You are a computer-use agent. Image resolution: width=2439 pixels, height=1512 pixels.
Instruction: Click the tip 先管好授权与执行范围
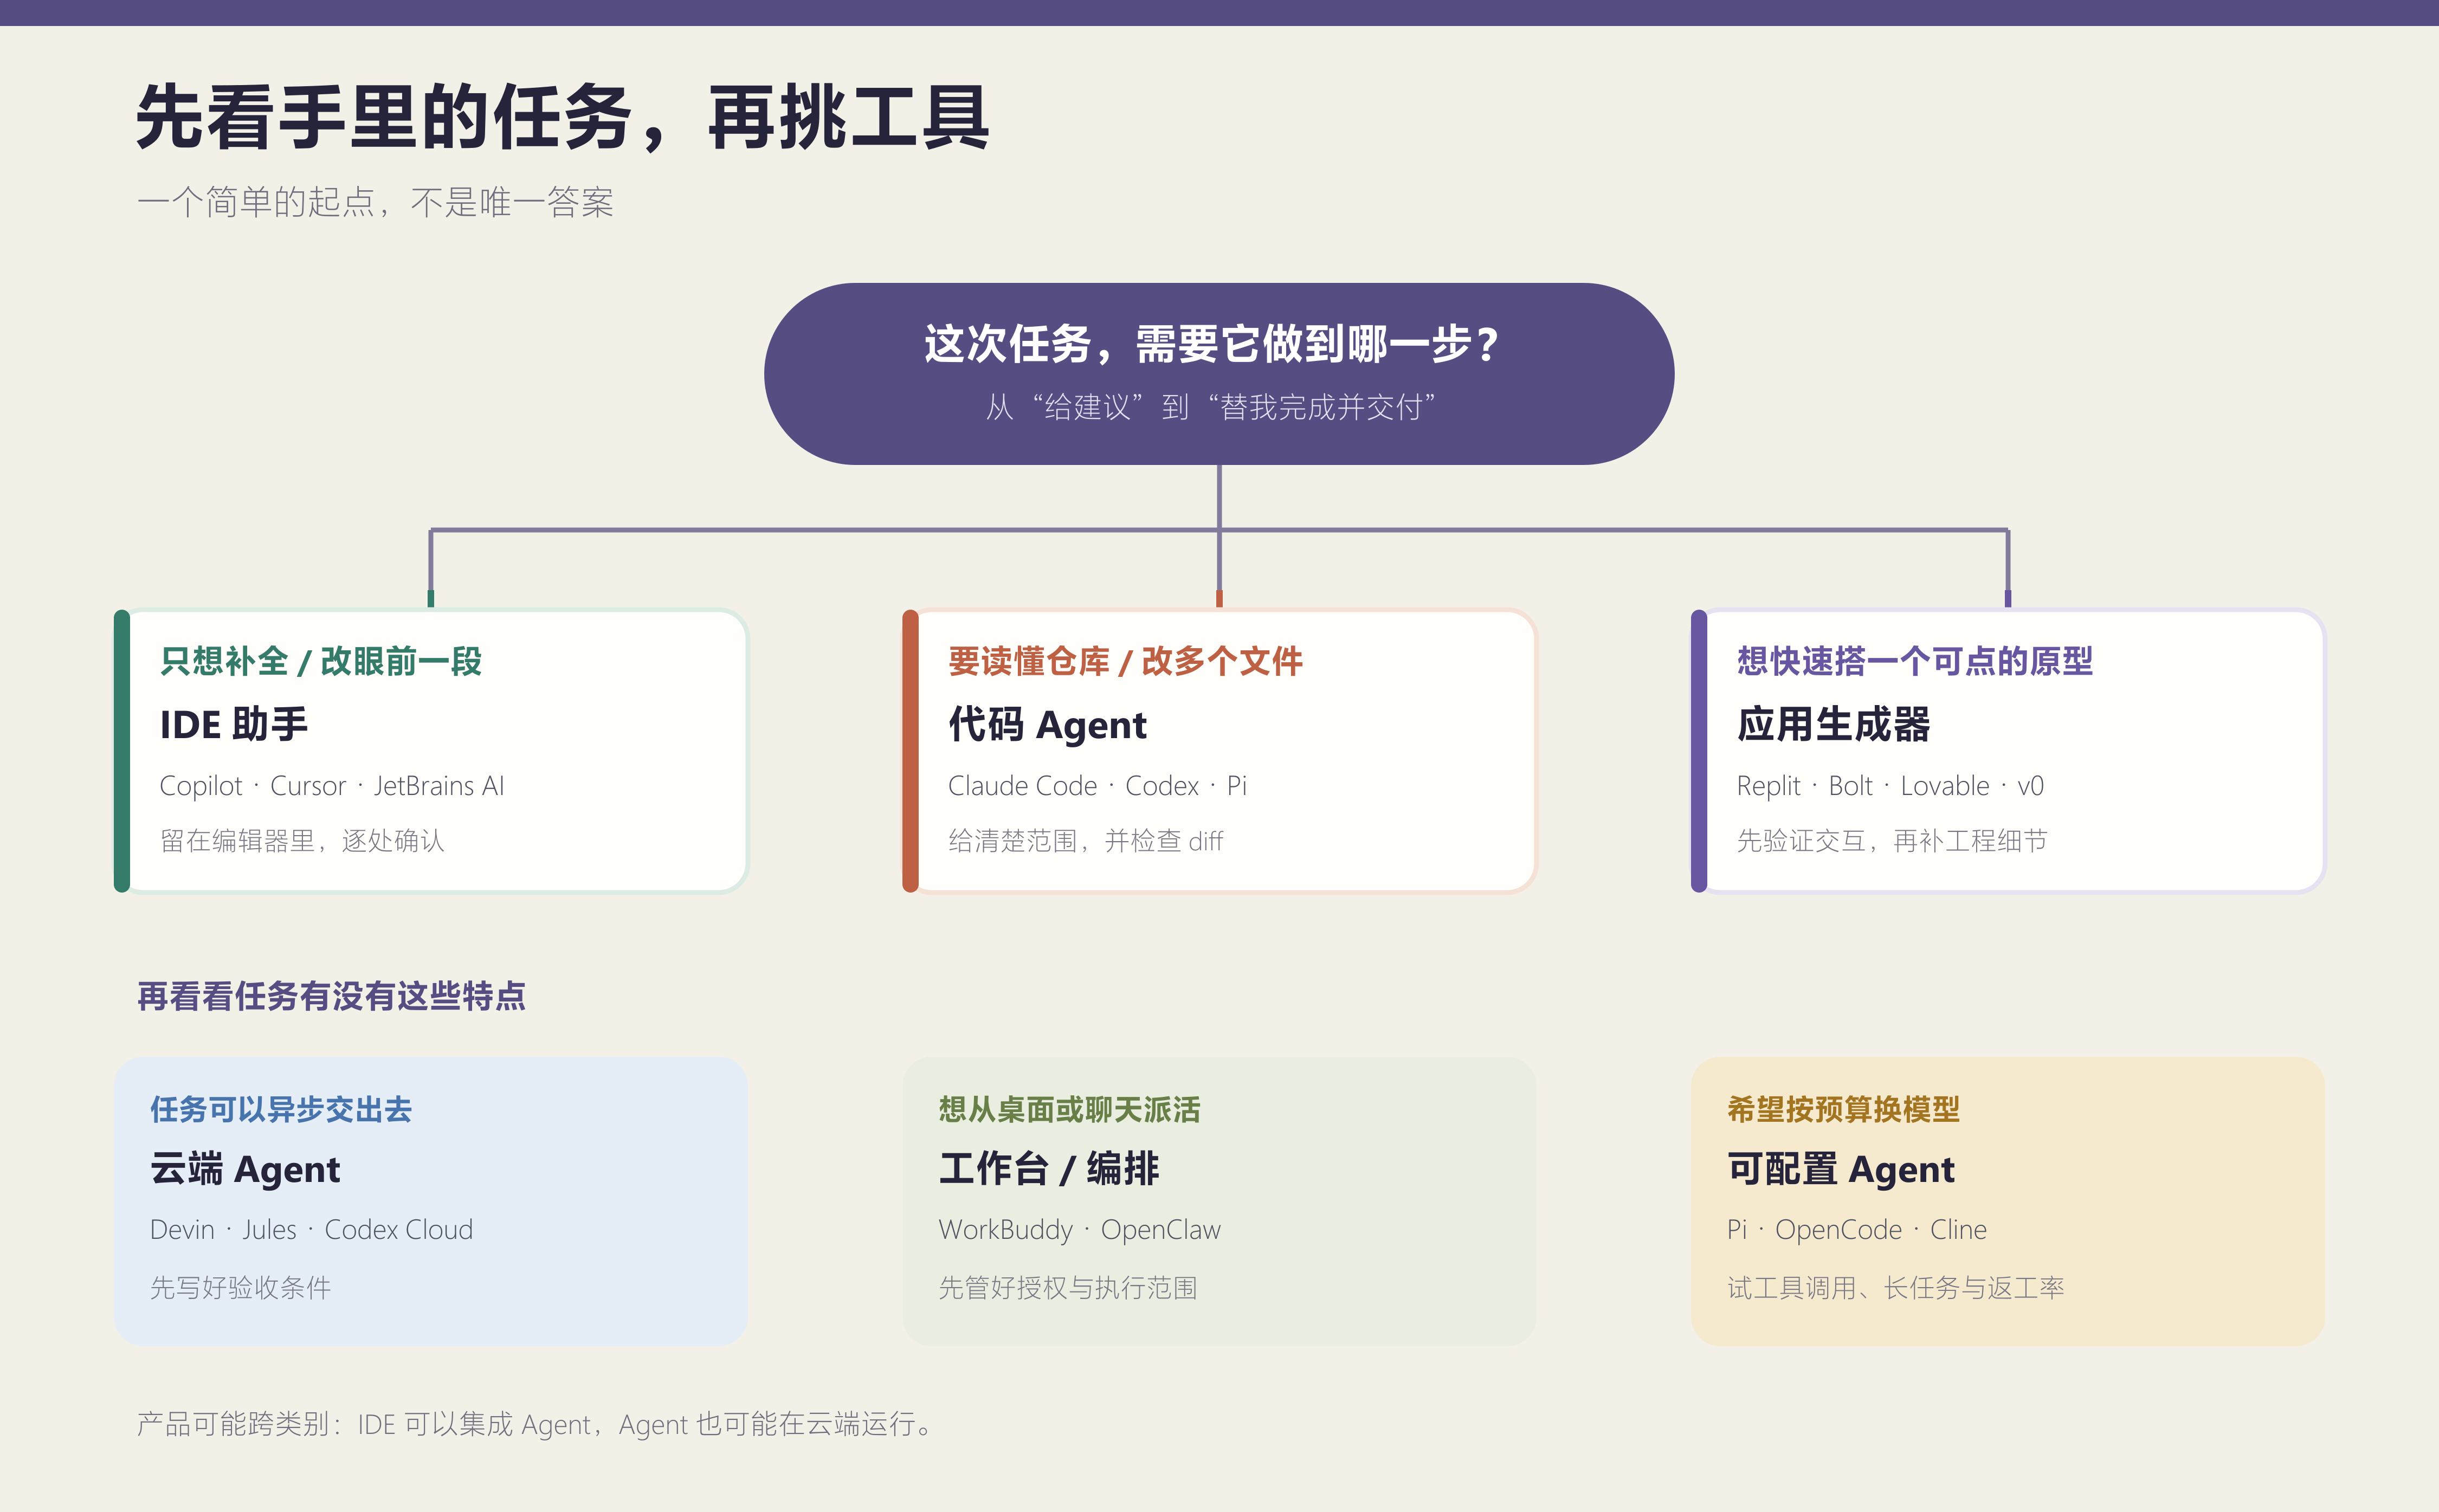1067,1288
